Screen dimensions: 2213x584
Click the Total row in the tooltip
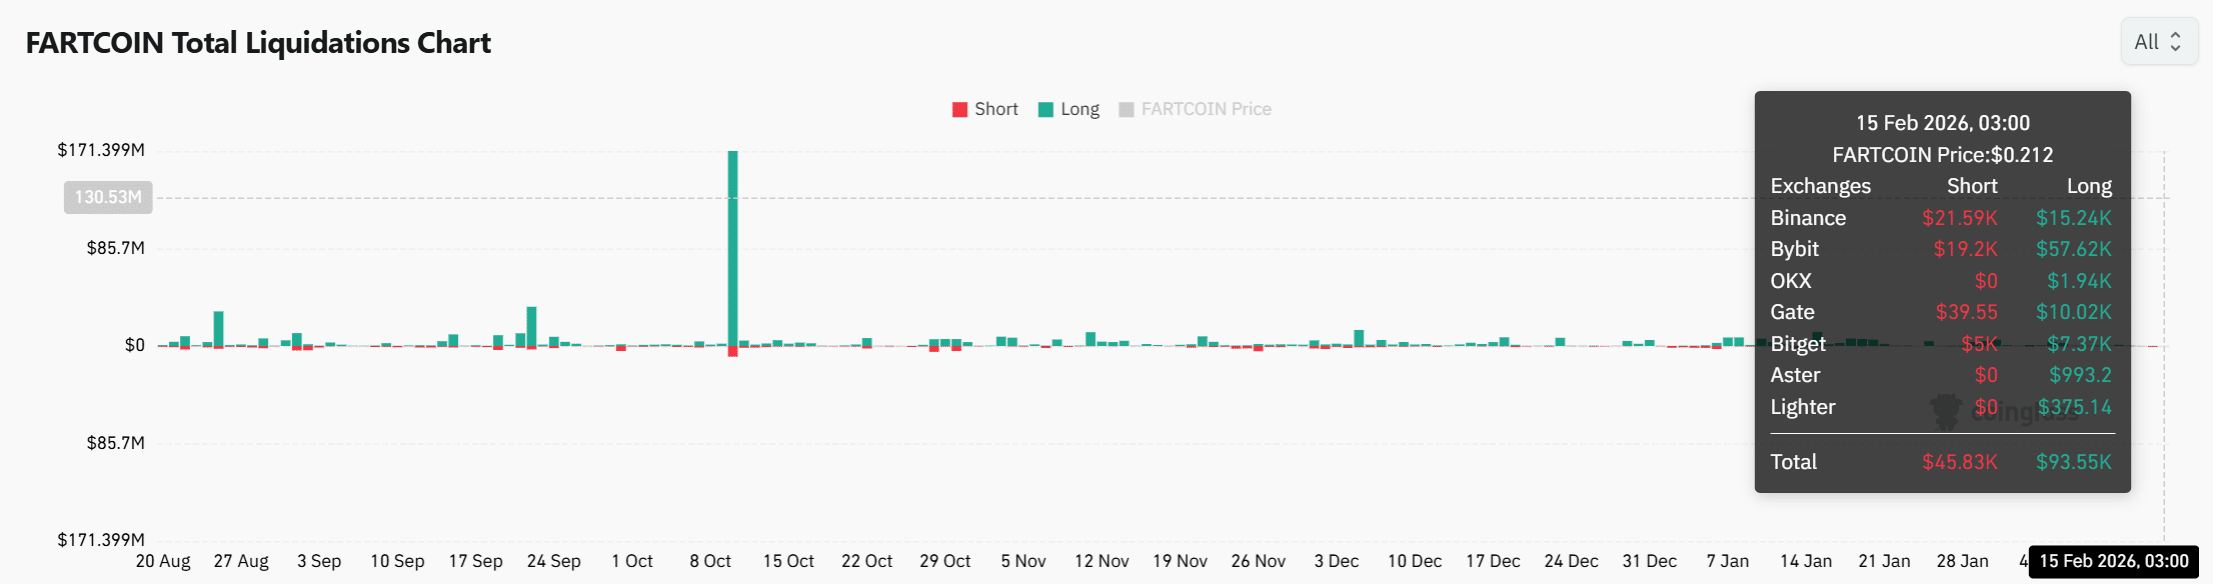1941,462
